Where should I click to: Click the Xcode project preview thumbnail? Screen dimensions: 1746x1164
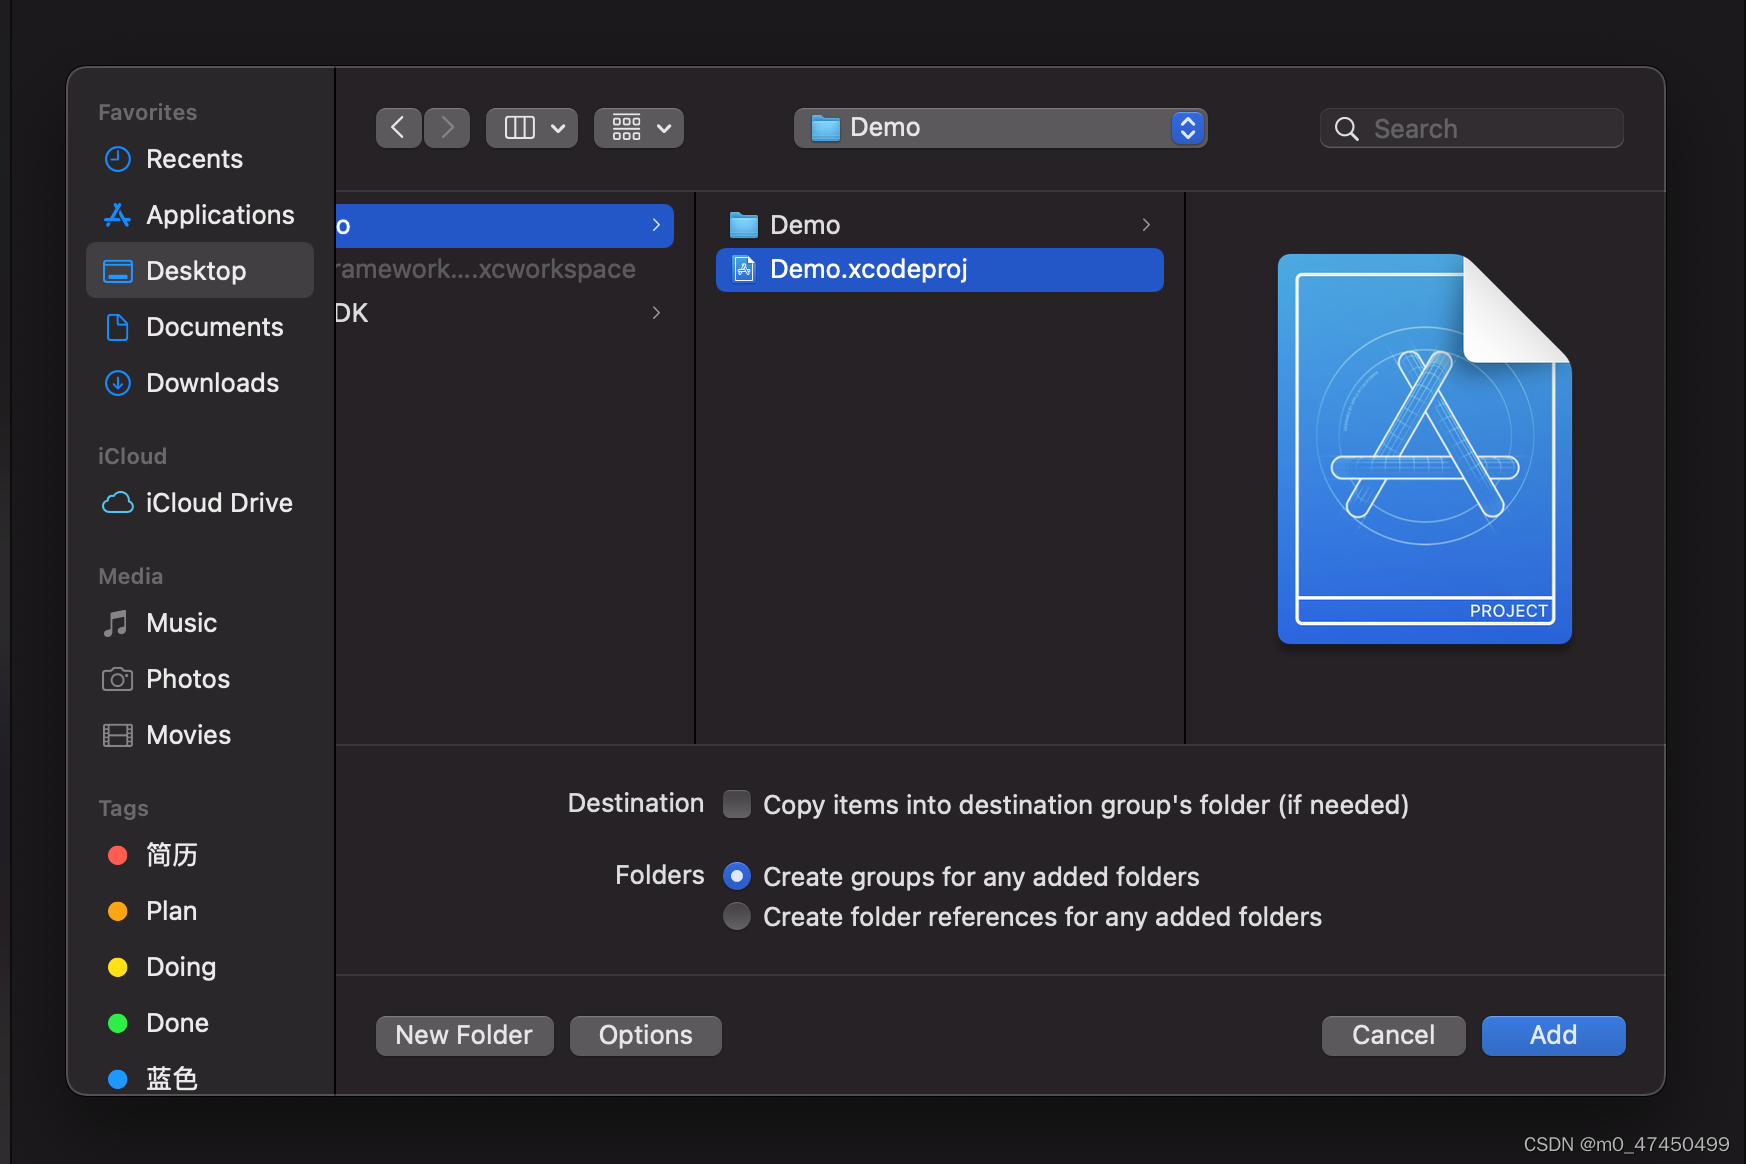[1425, 449]
